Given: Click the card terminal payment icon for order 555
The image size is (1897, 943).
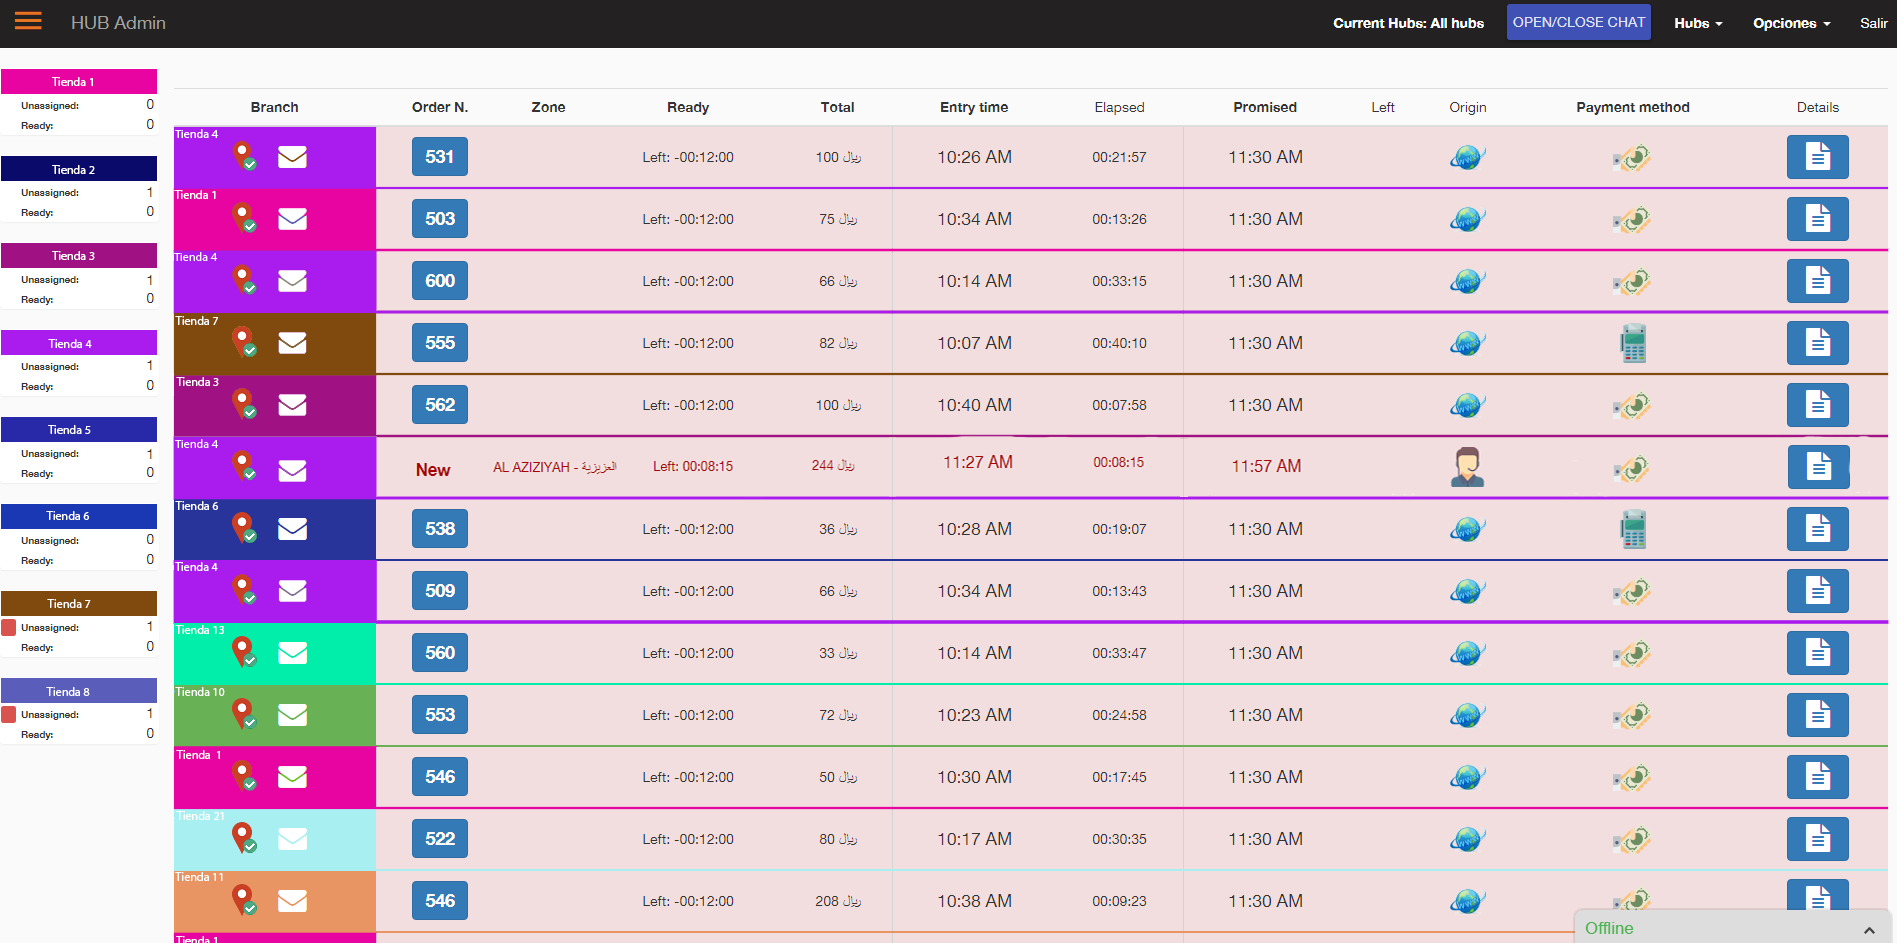Looking at the screenshot, I should coord(1633,343).
